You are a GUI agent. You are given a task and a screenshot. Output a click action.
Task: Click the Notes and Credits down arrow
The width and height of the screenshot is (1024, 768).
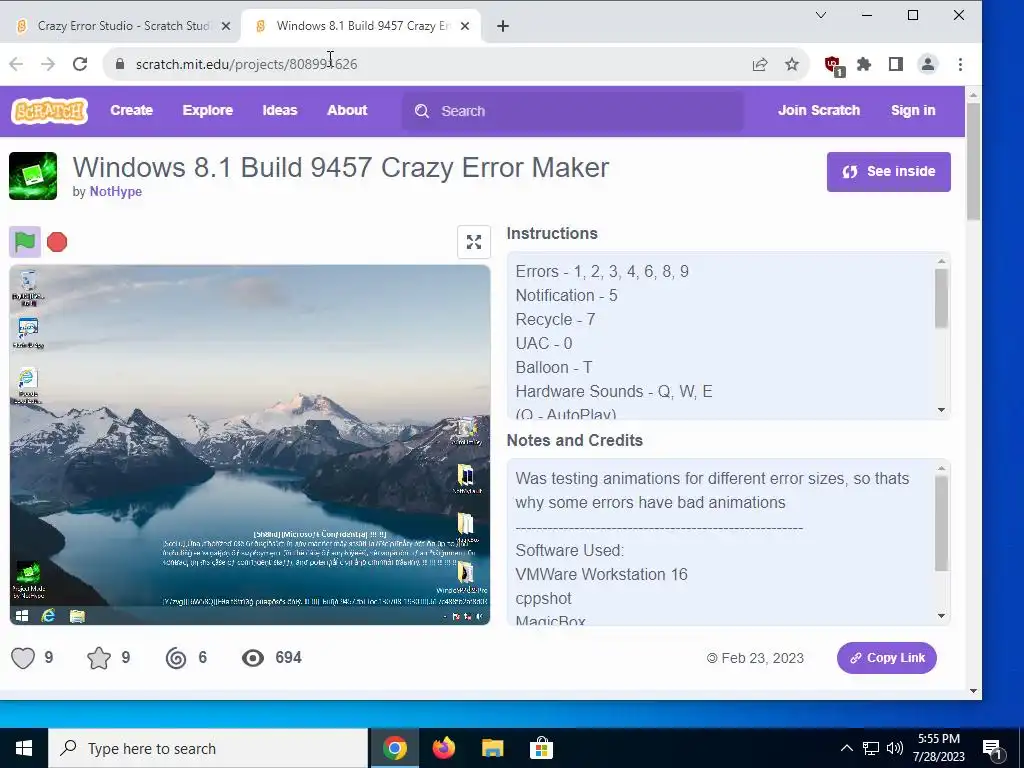[941, 615]
